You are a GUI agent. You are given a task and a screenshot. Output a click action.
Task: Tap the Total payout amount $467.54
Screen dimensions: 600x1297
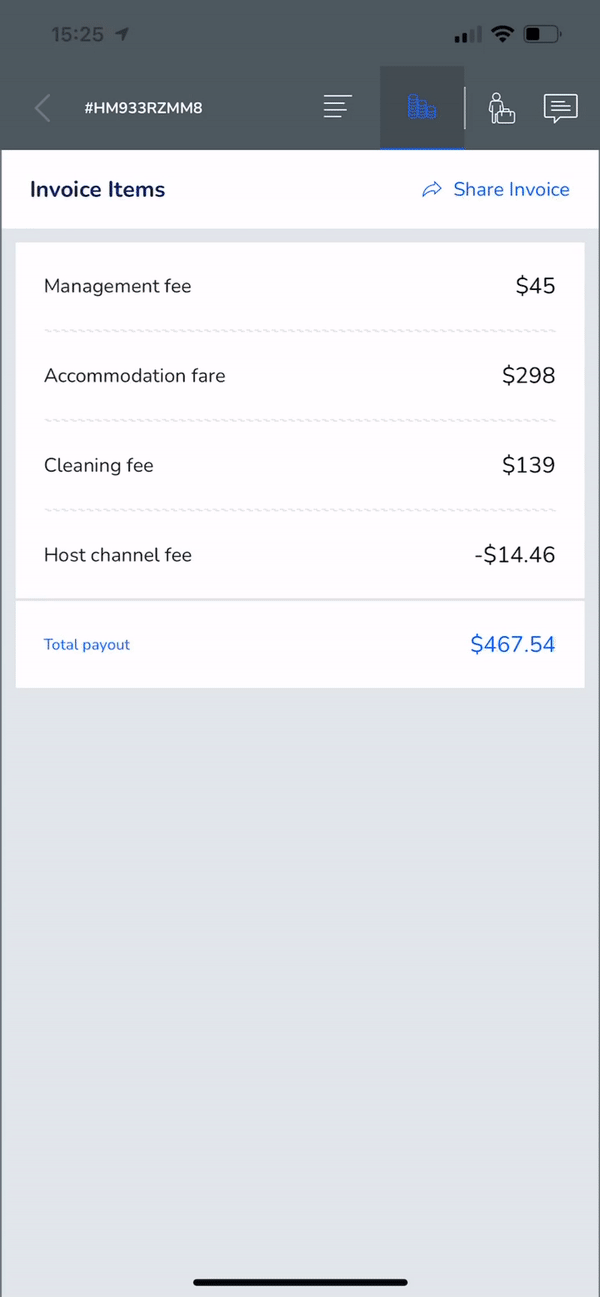click(x=513, y=644)
